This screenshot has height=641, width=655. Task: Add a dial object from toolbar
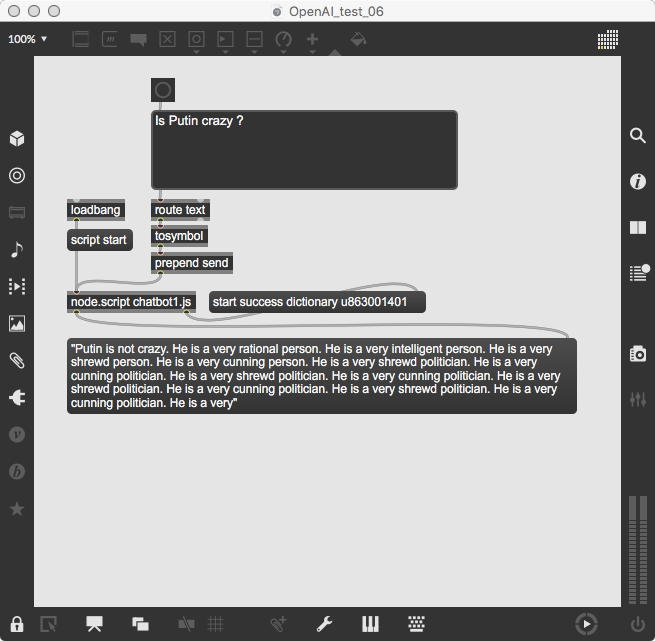pos(284,40)
